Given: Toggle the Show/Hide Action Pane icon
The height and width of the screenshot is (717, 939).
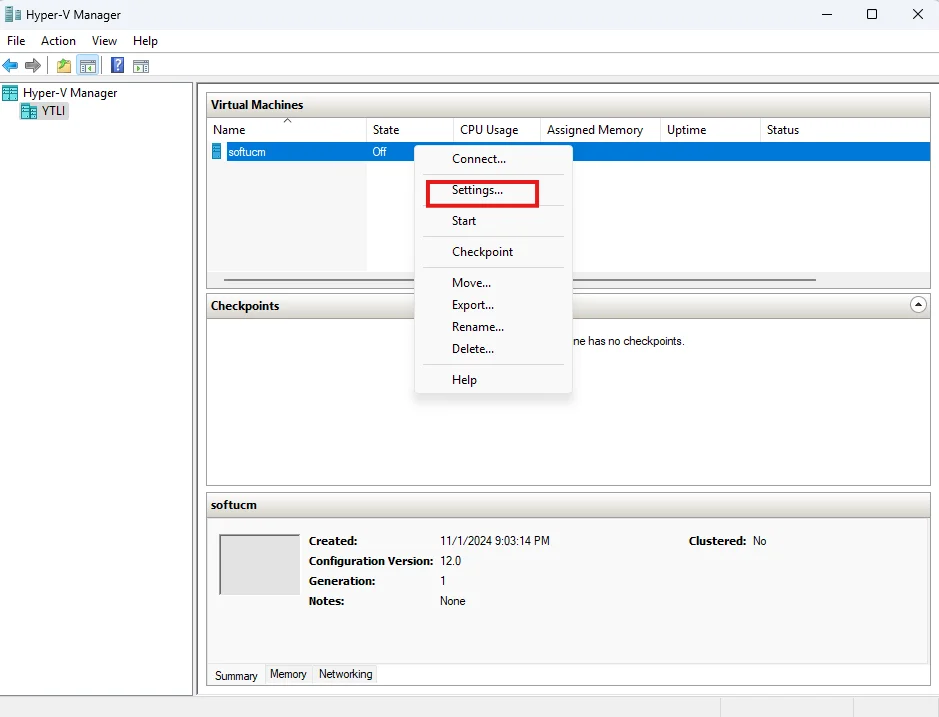Looking at the screenshot, I should point(141,66).
